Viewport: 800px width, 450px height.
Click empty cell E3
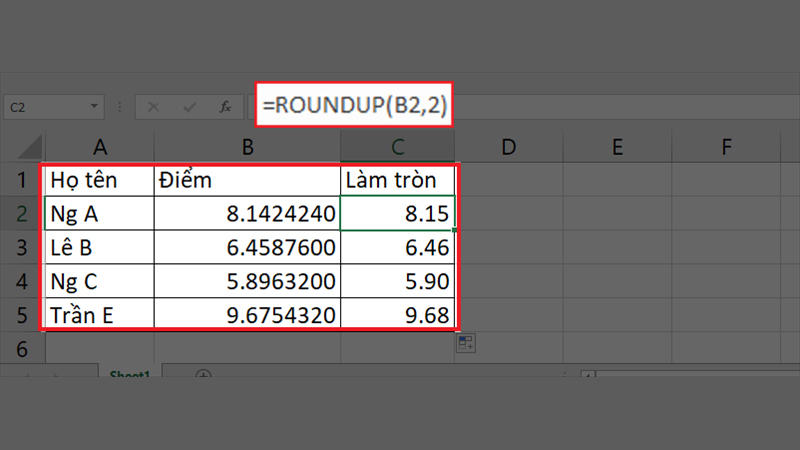point(617,247)
